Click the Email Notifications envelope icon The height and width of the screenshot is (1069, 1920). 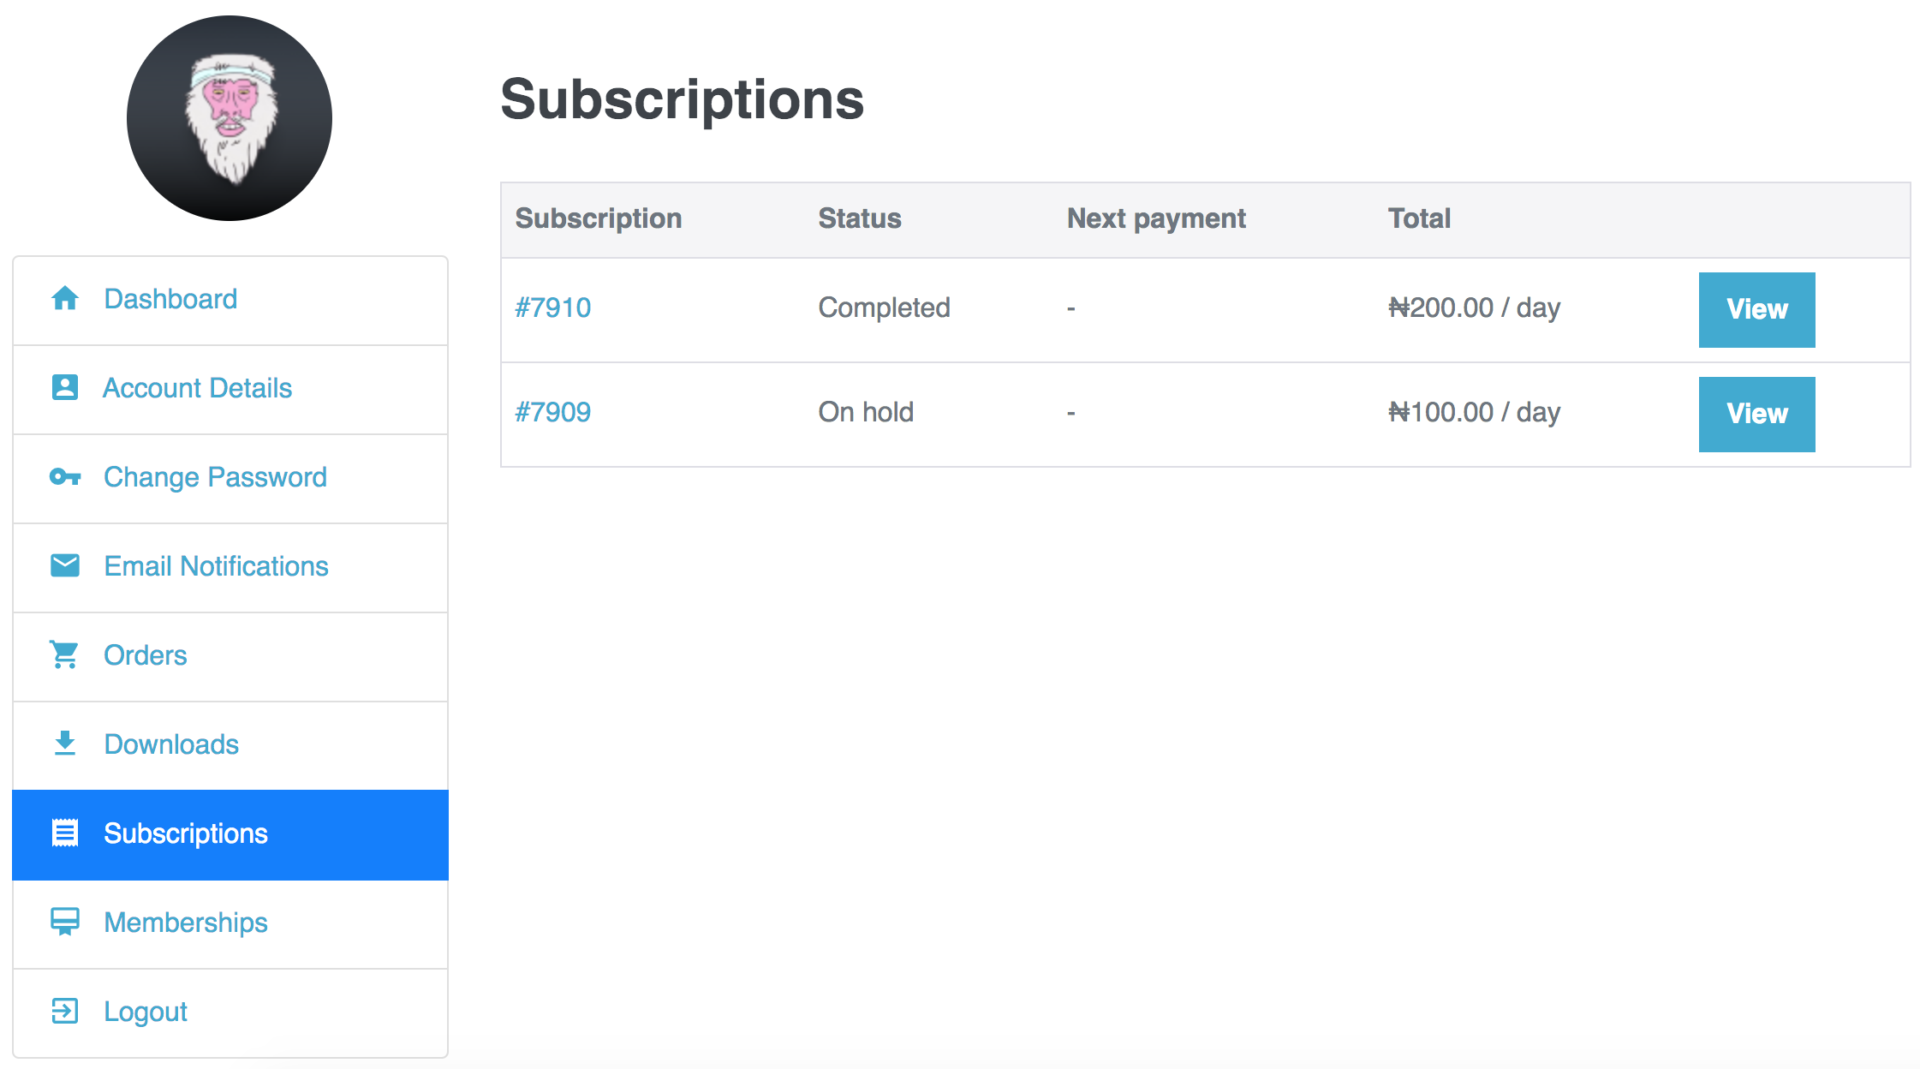(65, 566)
